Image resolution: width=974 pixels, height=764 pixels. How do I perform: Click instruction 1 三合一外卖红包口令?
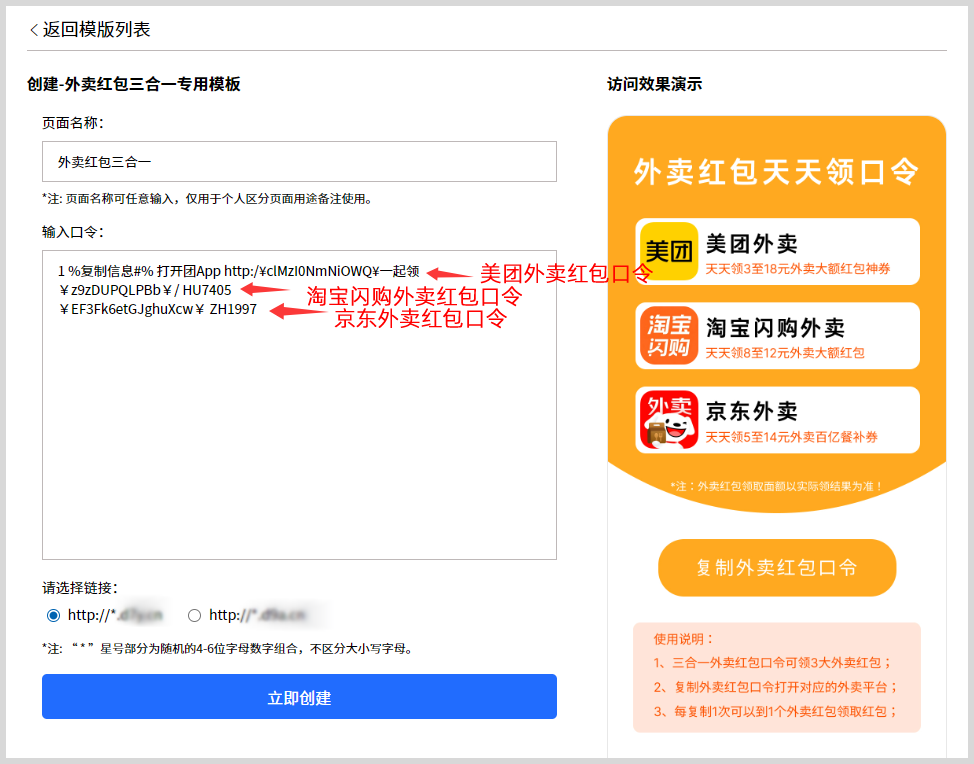pos(773,663)
